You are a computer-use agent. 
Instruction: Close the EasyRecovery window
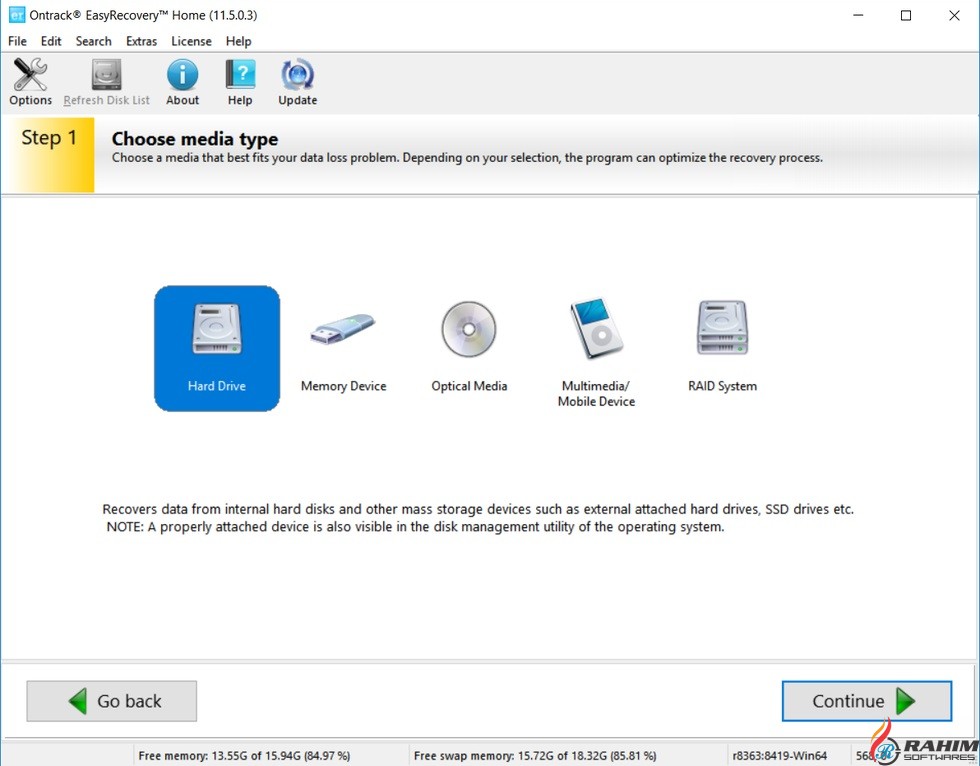point(954,16)
